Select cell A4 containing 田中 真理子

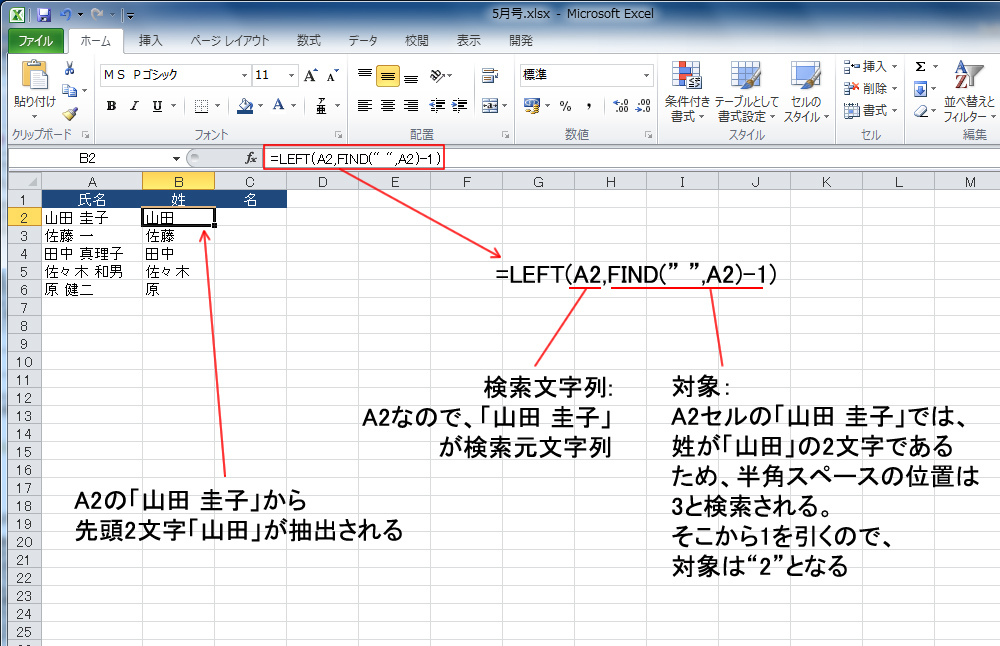(92, 254)
